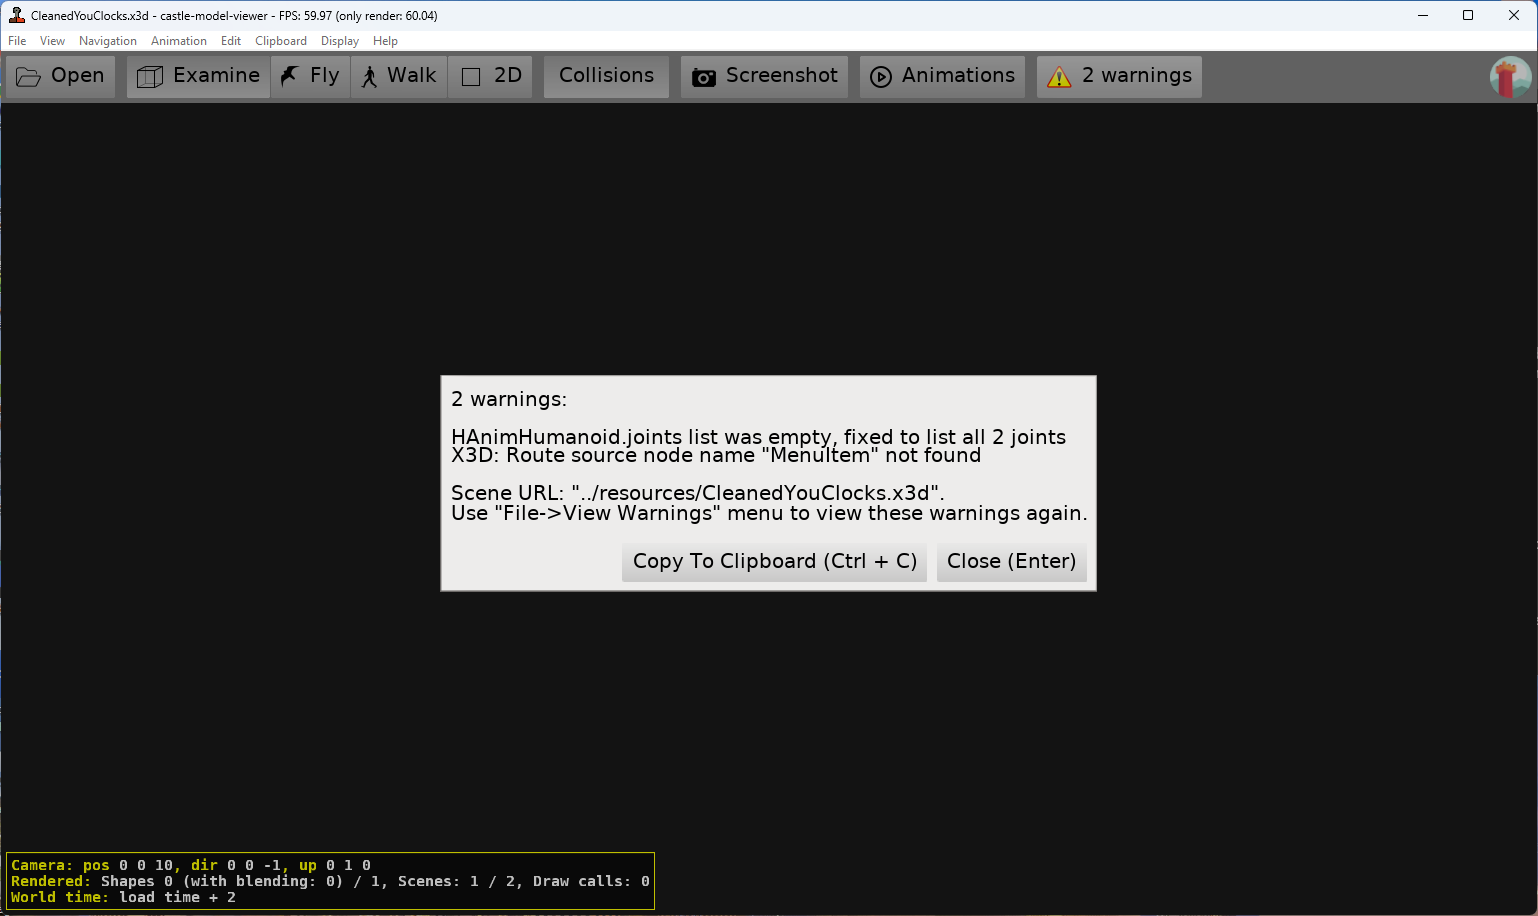The width and height of the screenshot is (1538, 916).
Task: Select the Examine navigation mode
Action: coord(198,76)
